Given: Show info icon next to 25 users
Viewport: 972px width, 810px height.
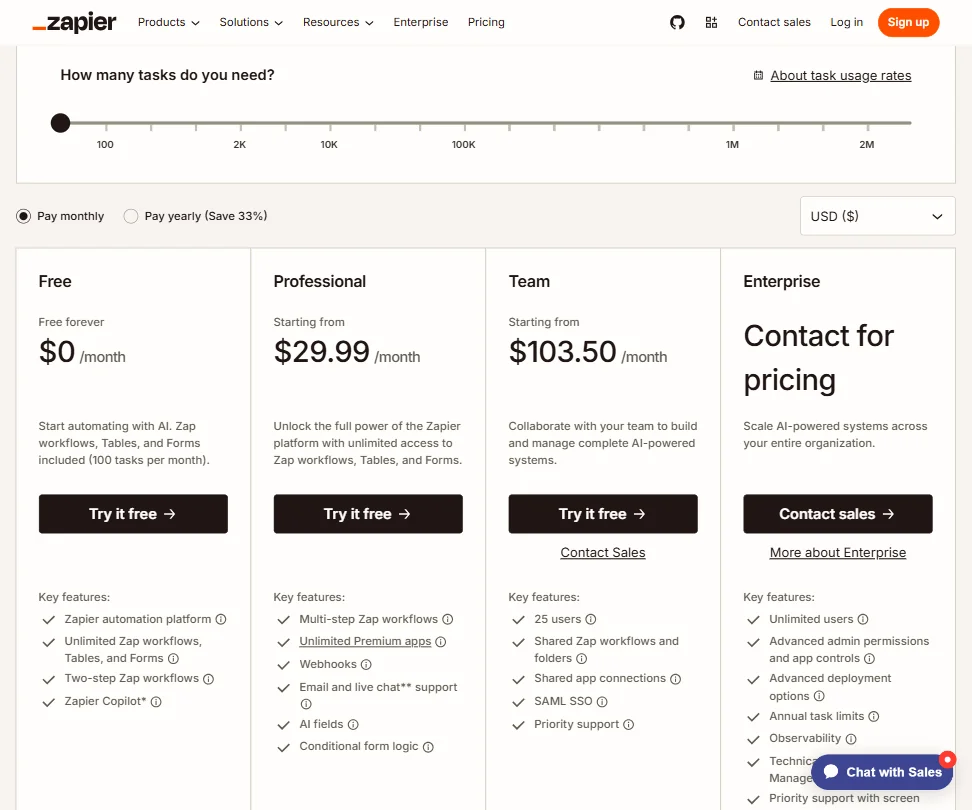Looking at the screenshot, I should (591, 619).
